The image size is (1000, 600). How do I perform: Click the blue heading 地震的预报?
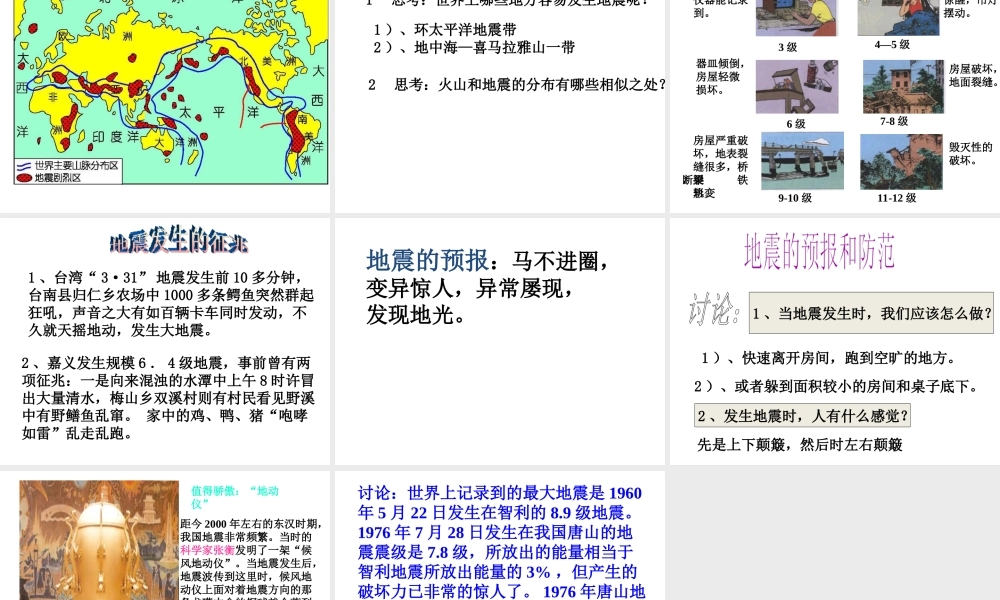427,261
